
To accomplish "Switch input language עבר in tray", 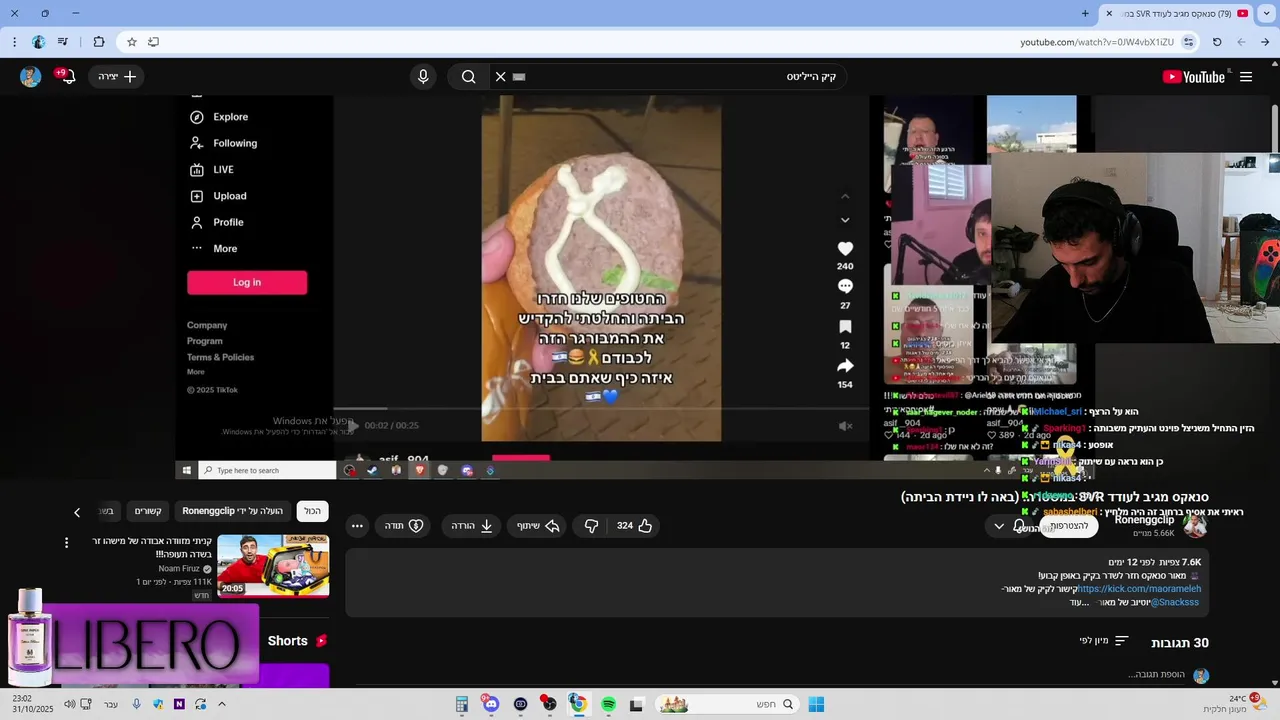I will (110, 704).
